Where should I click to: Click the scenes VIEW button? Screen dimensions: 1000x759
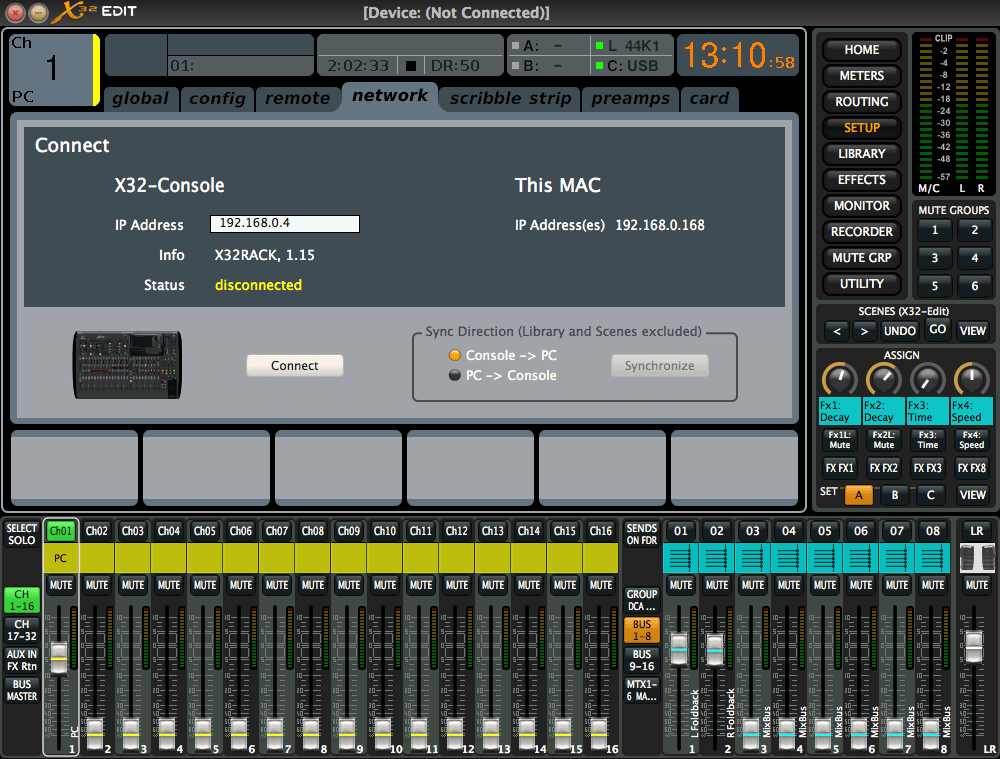coord(973,331)
